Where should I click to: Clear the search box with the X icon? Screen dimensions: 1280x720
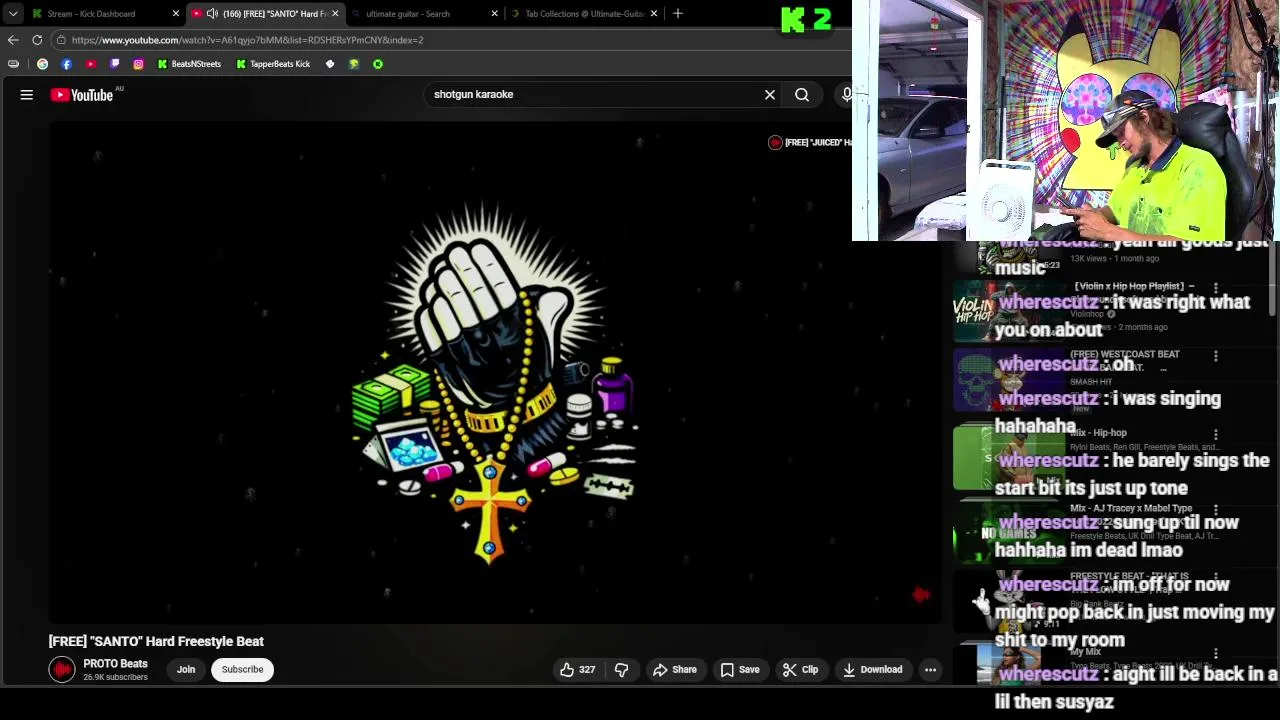tap(770, 95)
